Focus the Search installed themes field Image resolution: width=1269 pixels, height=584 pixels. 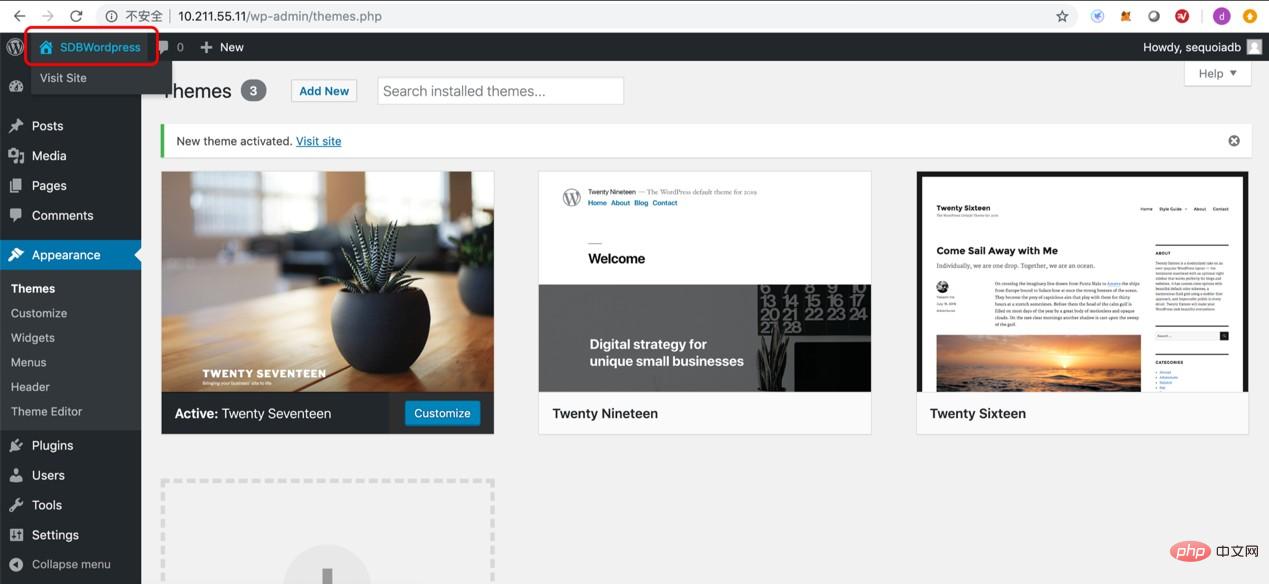click(500, 91)
